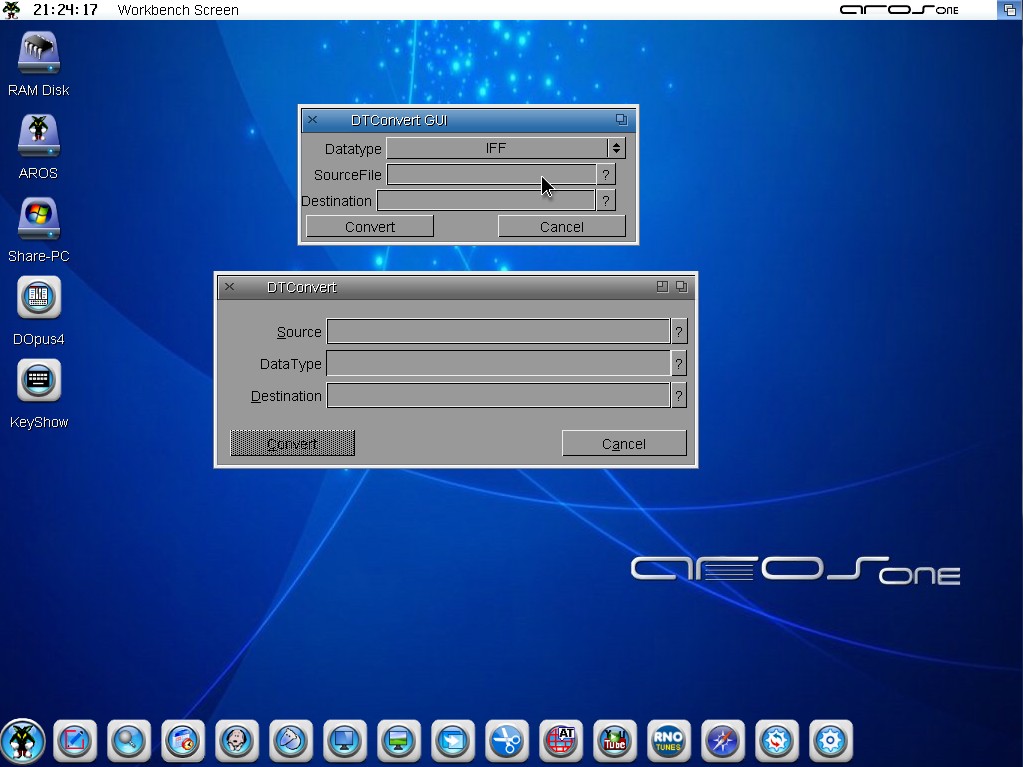Browse for Destination in the DTConvert window
The height and width of the screenshot is (767, 1023).
coord(679,396)
